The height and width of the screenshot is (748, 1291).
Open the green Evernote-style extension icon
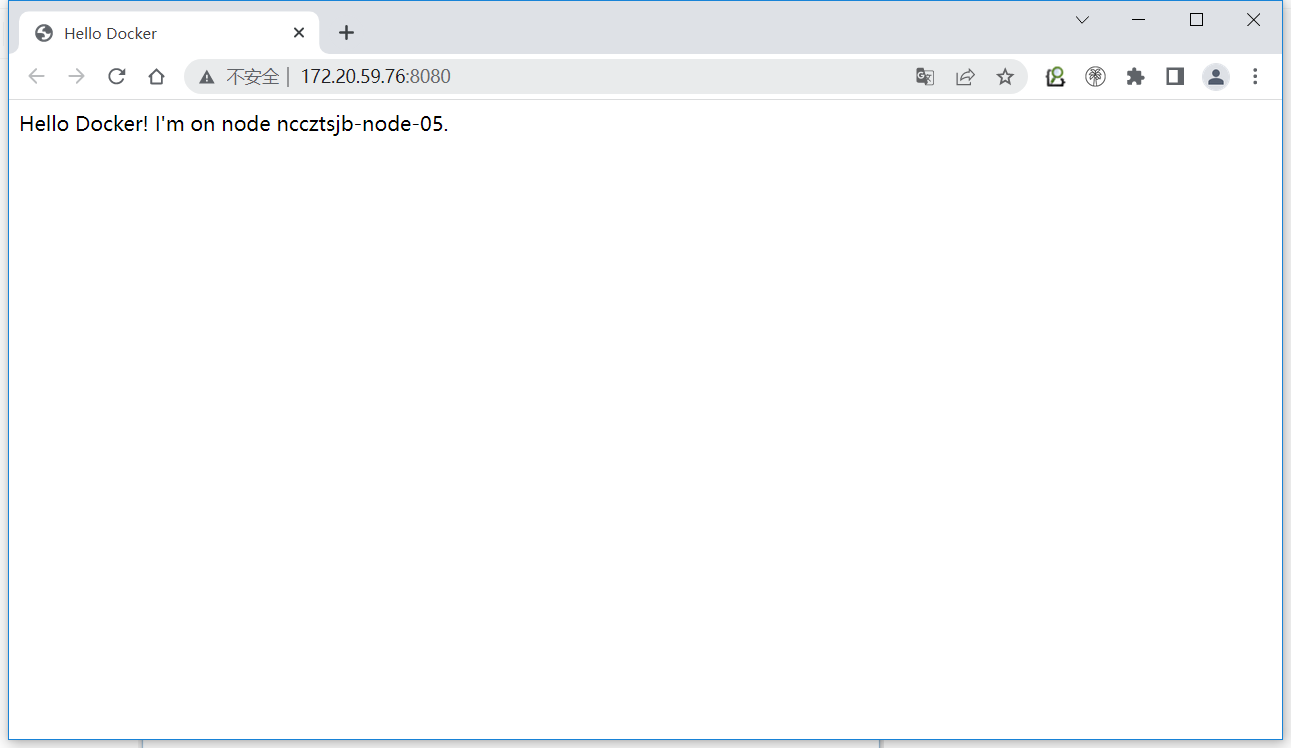tap(1055, 77)
